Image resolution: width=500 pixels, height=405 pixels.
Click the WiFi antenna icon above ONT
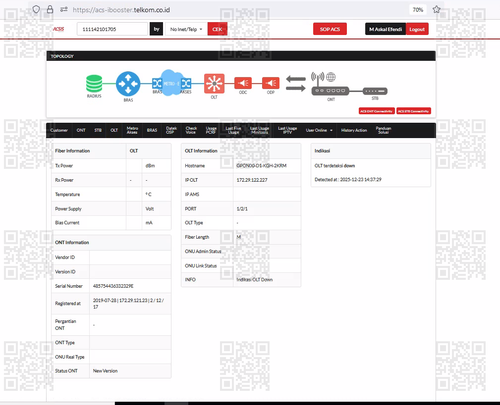point(318,78)
